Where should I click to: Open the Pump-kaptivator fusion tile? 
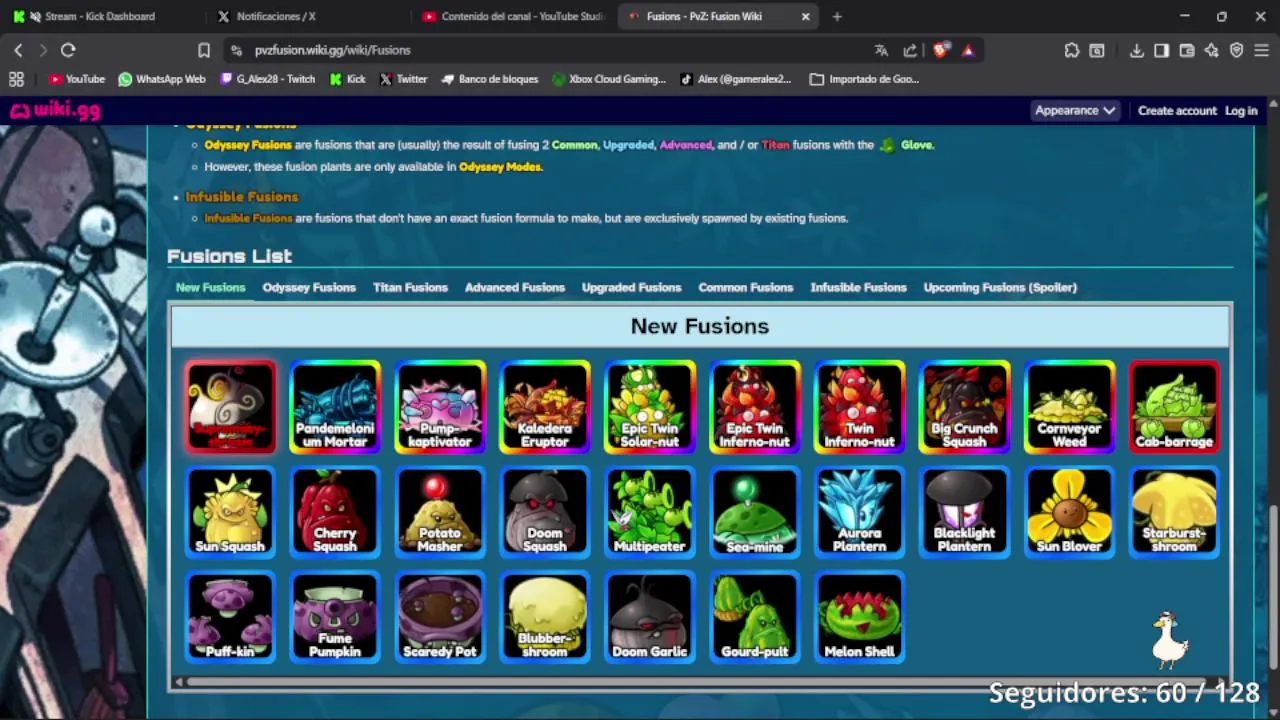(440, 407)
